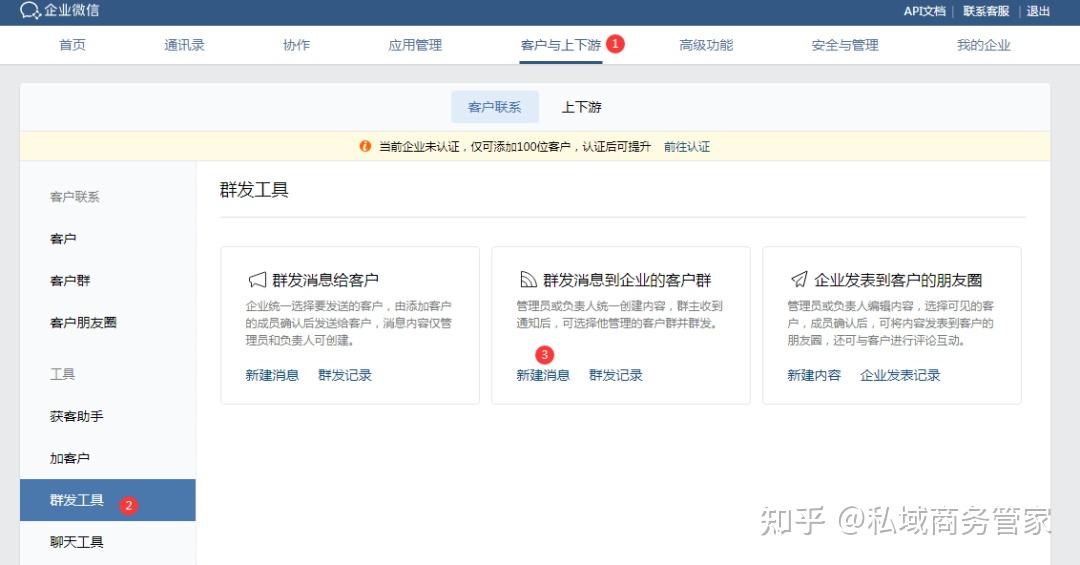Open the 首页 tab

click(x=72, y=45)
